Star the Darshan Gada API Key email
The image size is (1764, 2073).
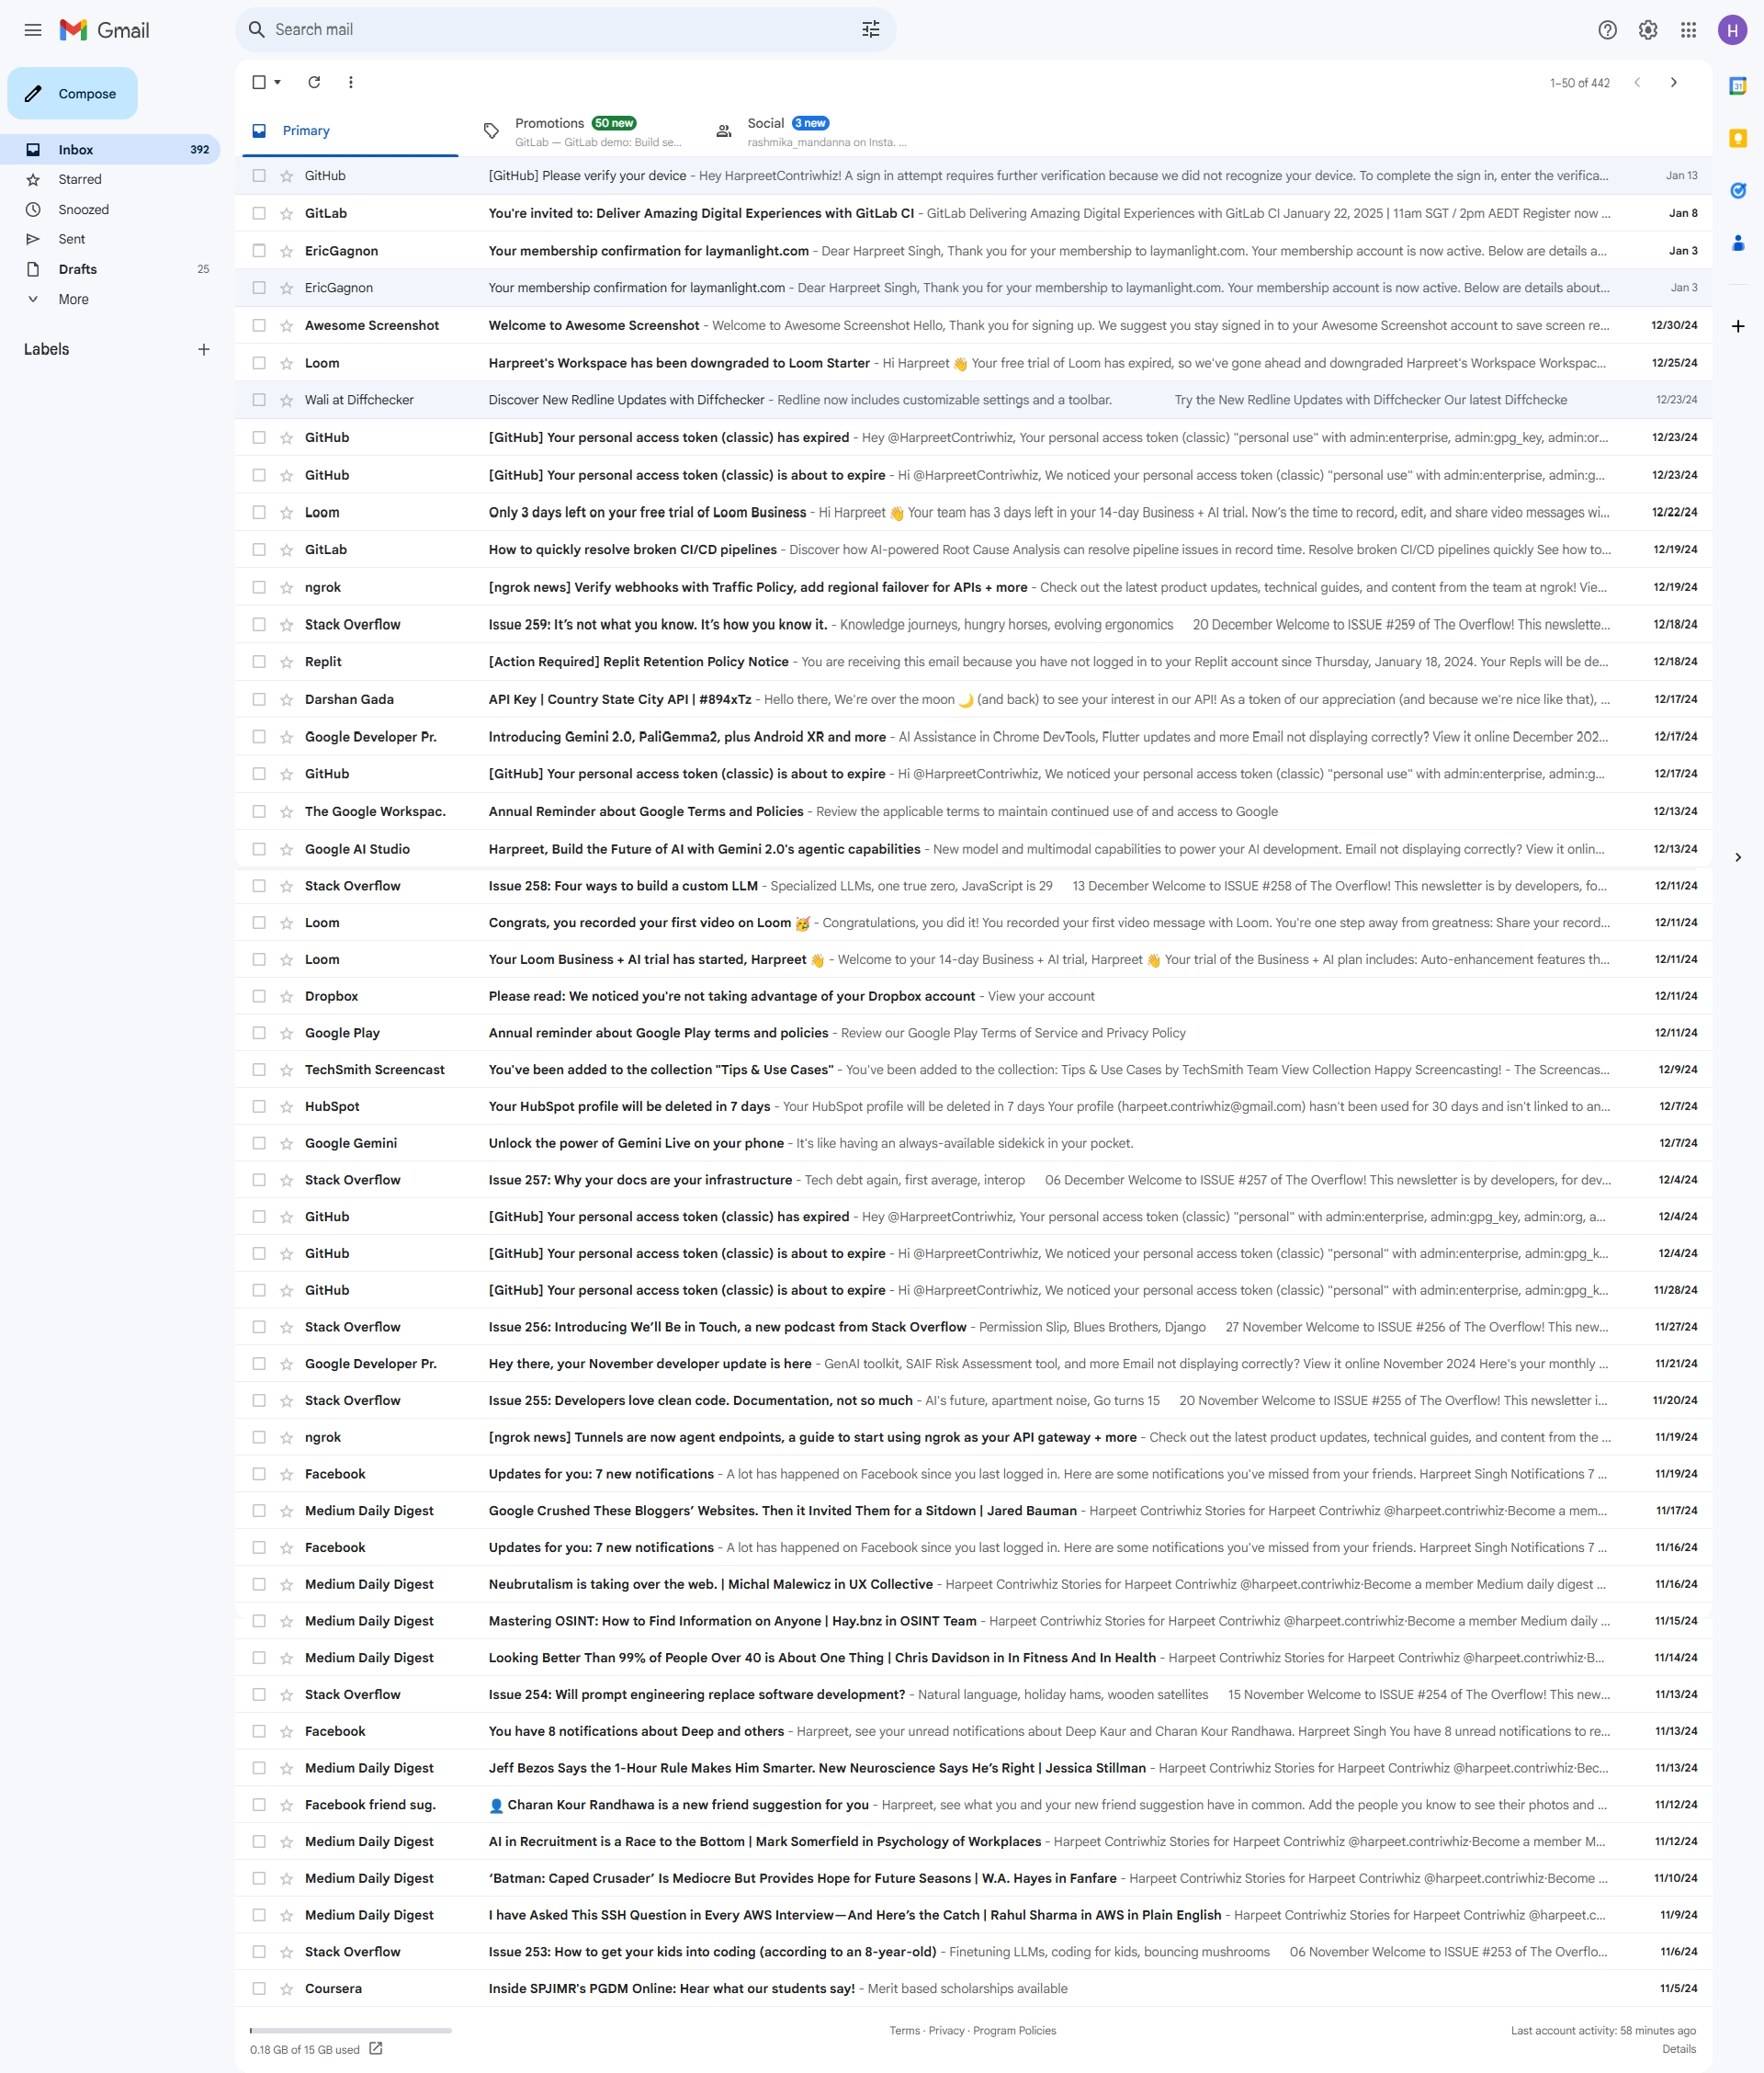[286, 699]
